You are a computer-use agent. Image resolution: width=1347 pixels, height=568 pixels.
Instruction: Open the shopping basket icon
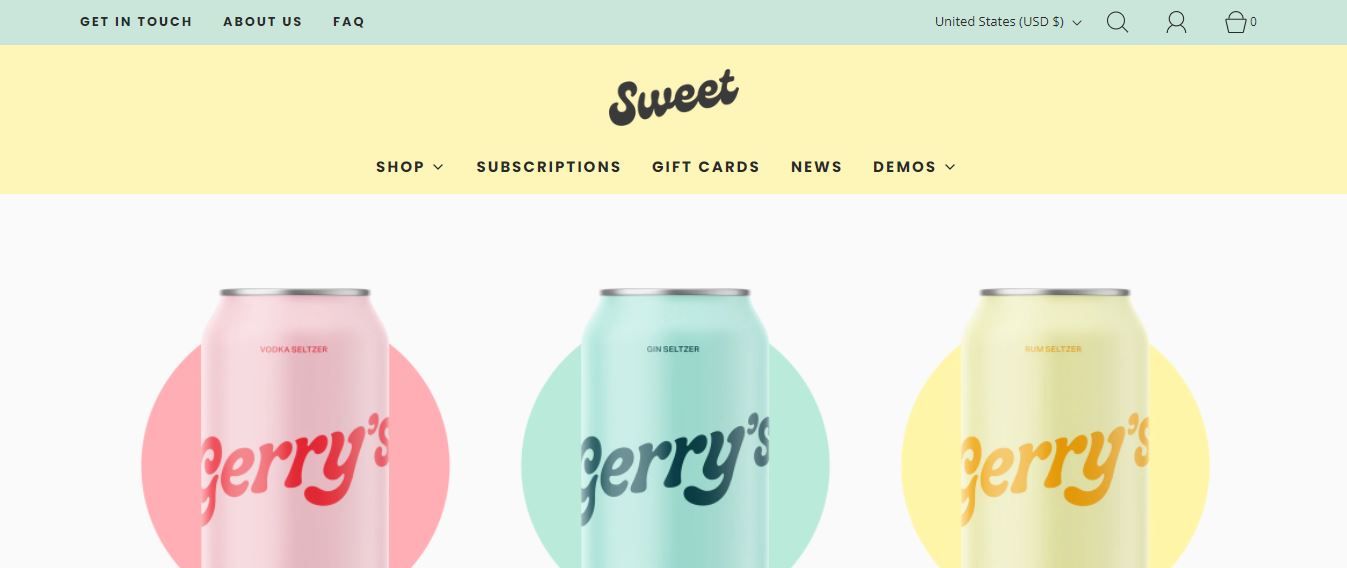pos(1235,22)
